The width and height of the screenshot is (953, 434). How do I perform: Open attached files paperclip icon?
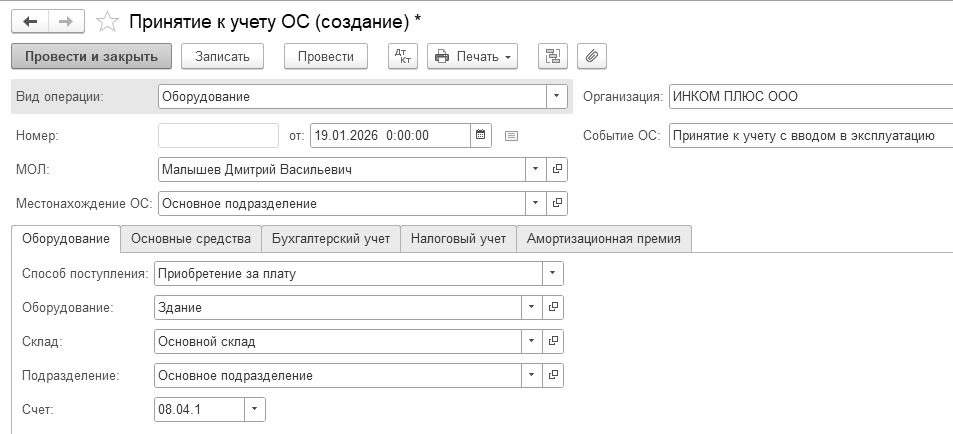(x=591, y=57)
